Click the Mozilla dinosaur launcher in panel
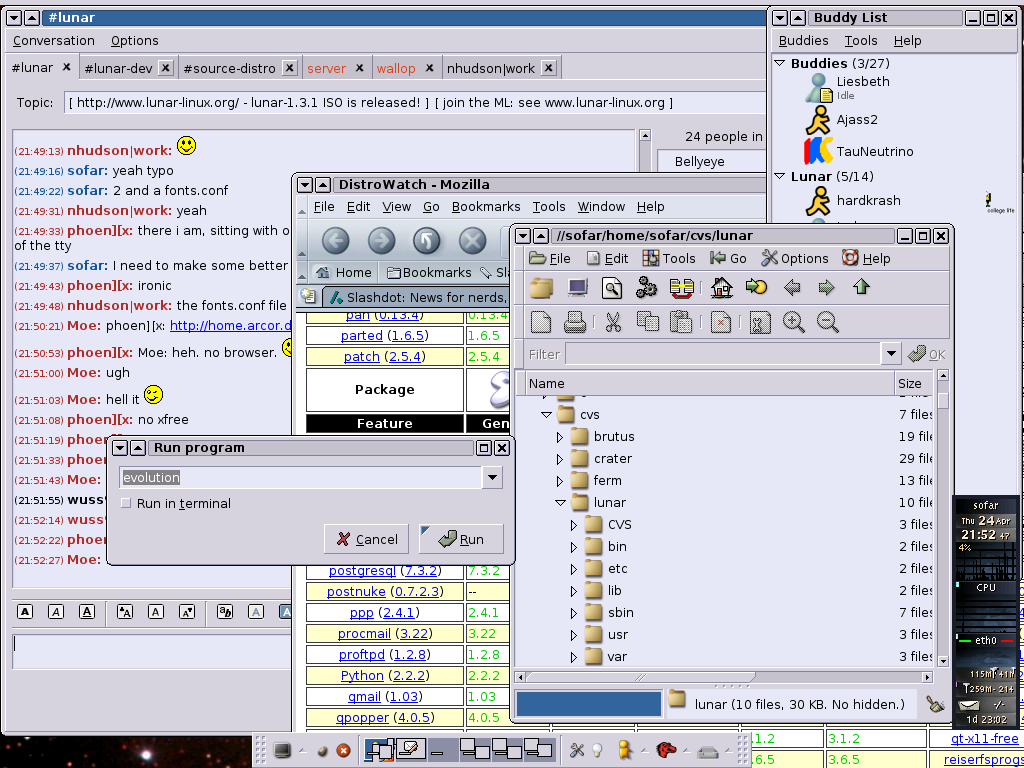 pos(665,749)
